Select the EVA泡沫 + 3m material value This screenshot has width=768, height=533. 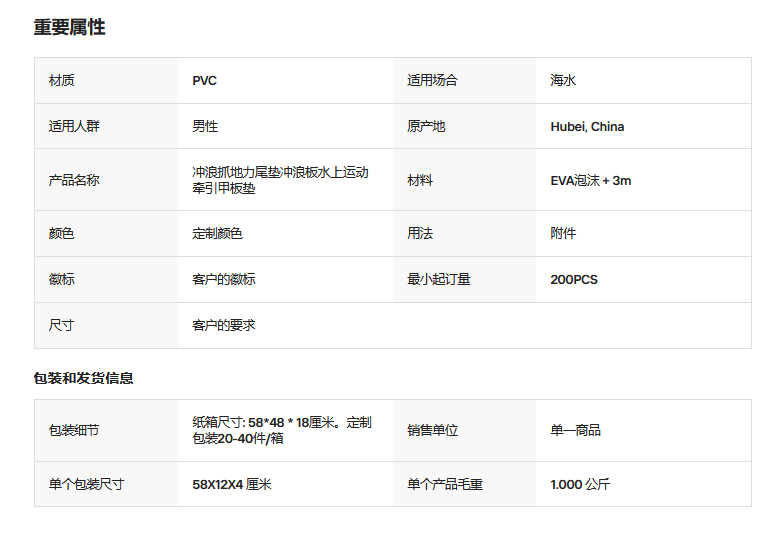click(x=590, y=181)
